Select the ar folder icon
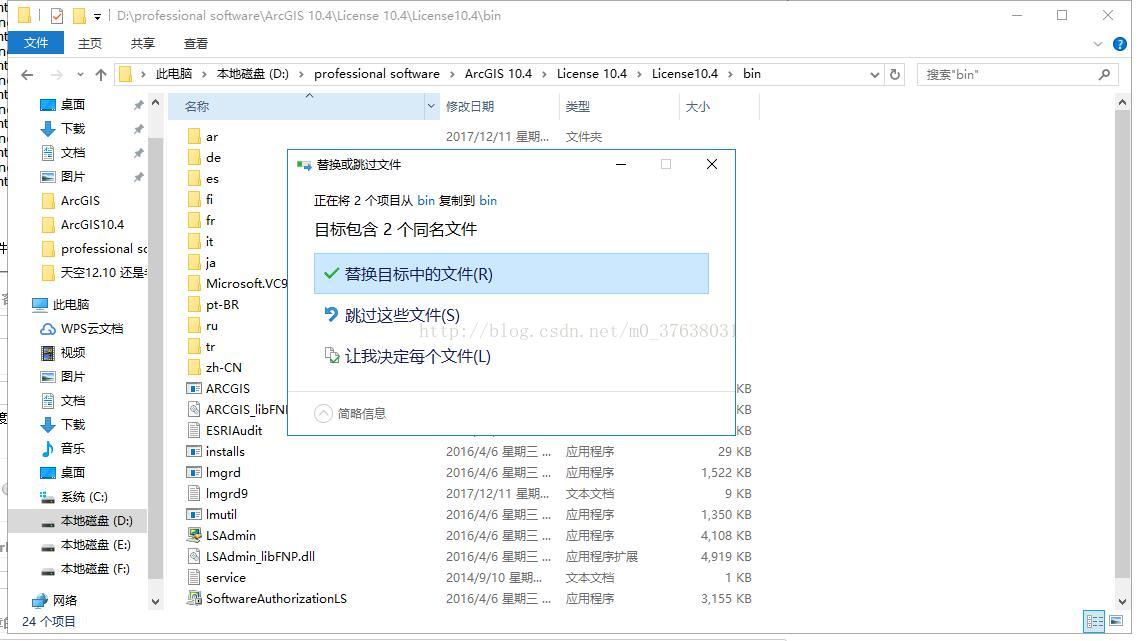The image size is (1139, 641). (194, 137)
